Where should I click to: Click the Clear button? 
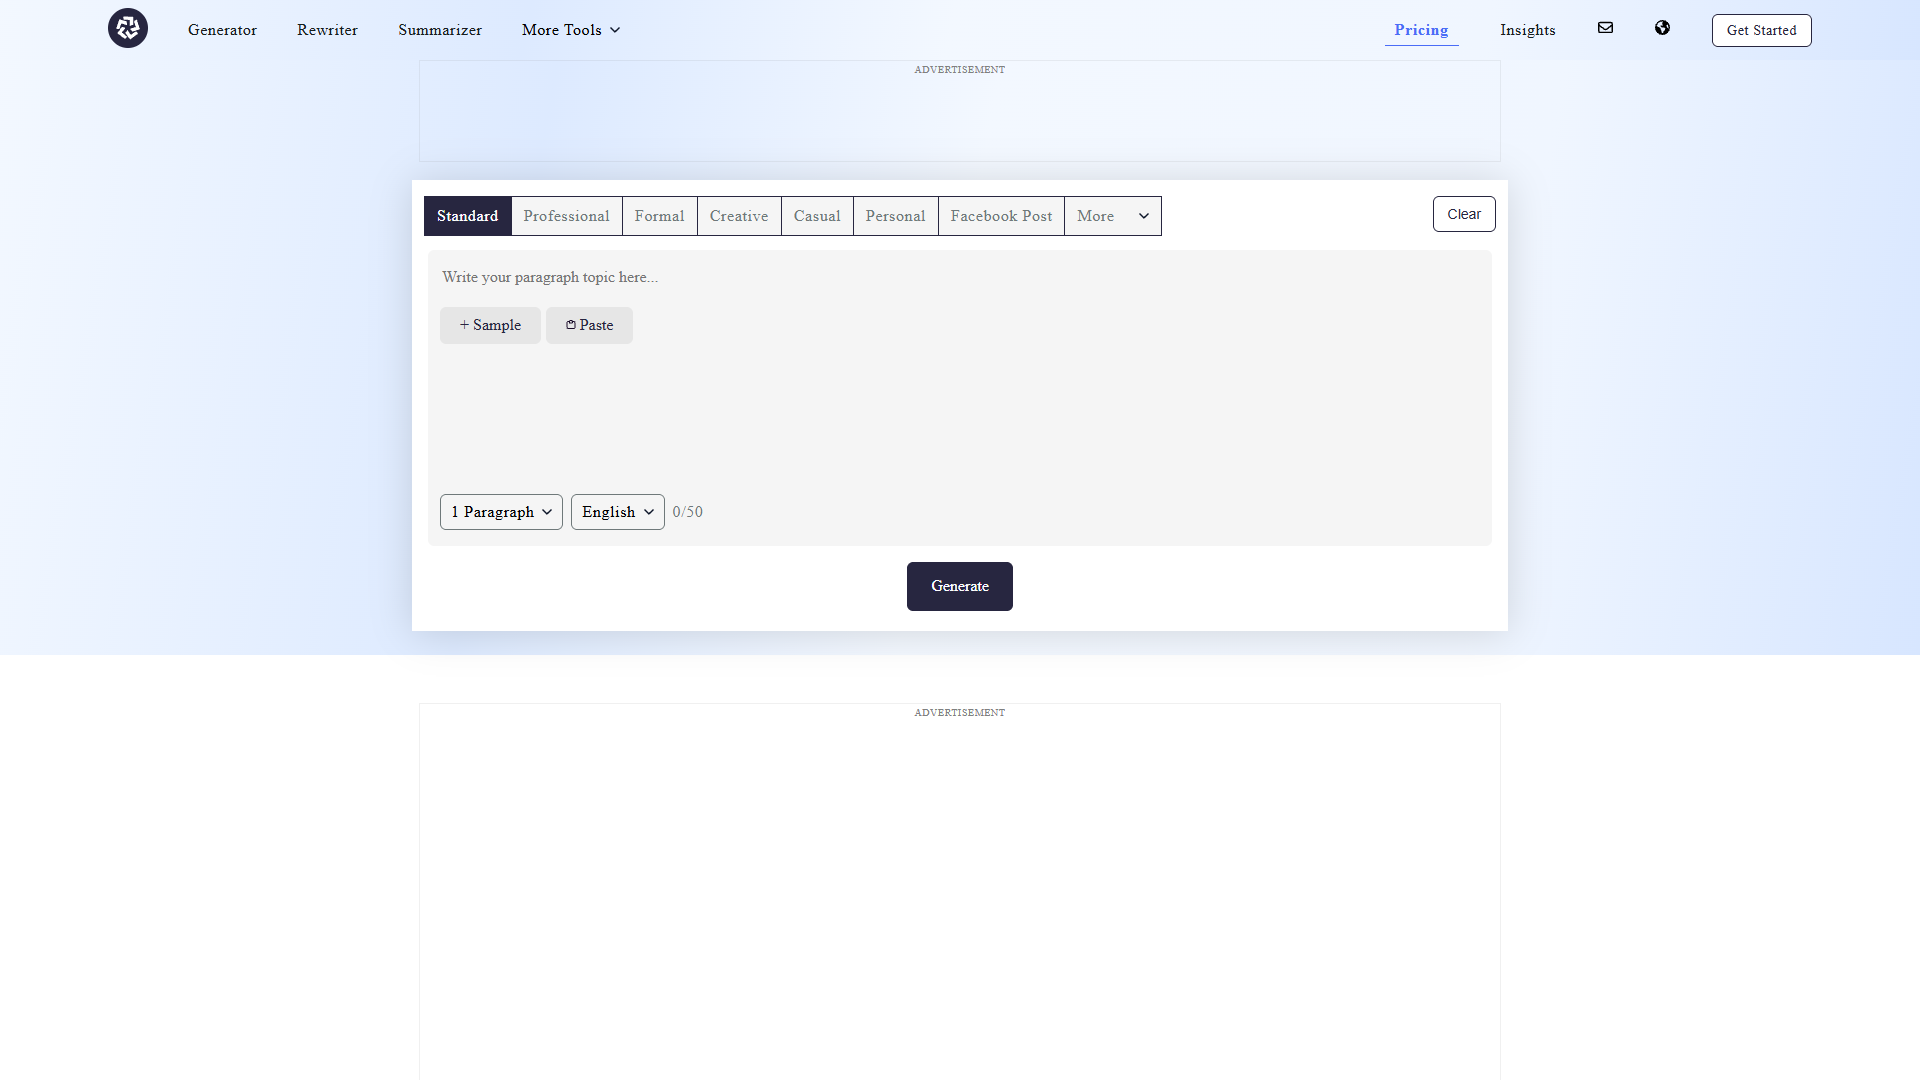[x=1464, y=214]
